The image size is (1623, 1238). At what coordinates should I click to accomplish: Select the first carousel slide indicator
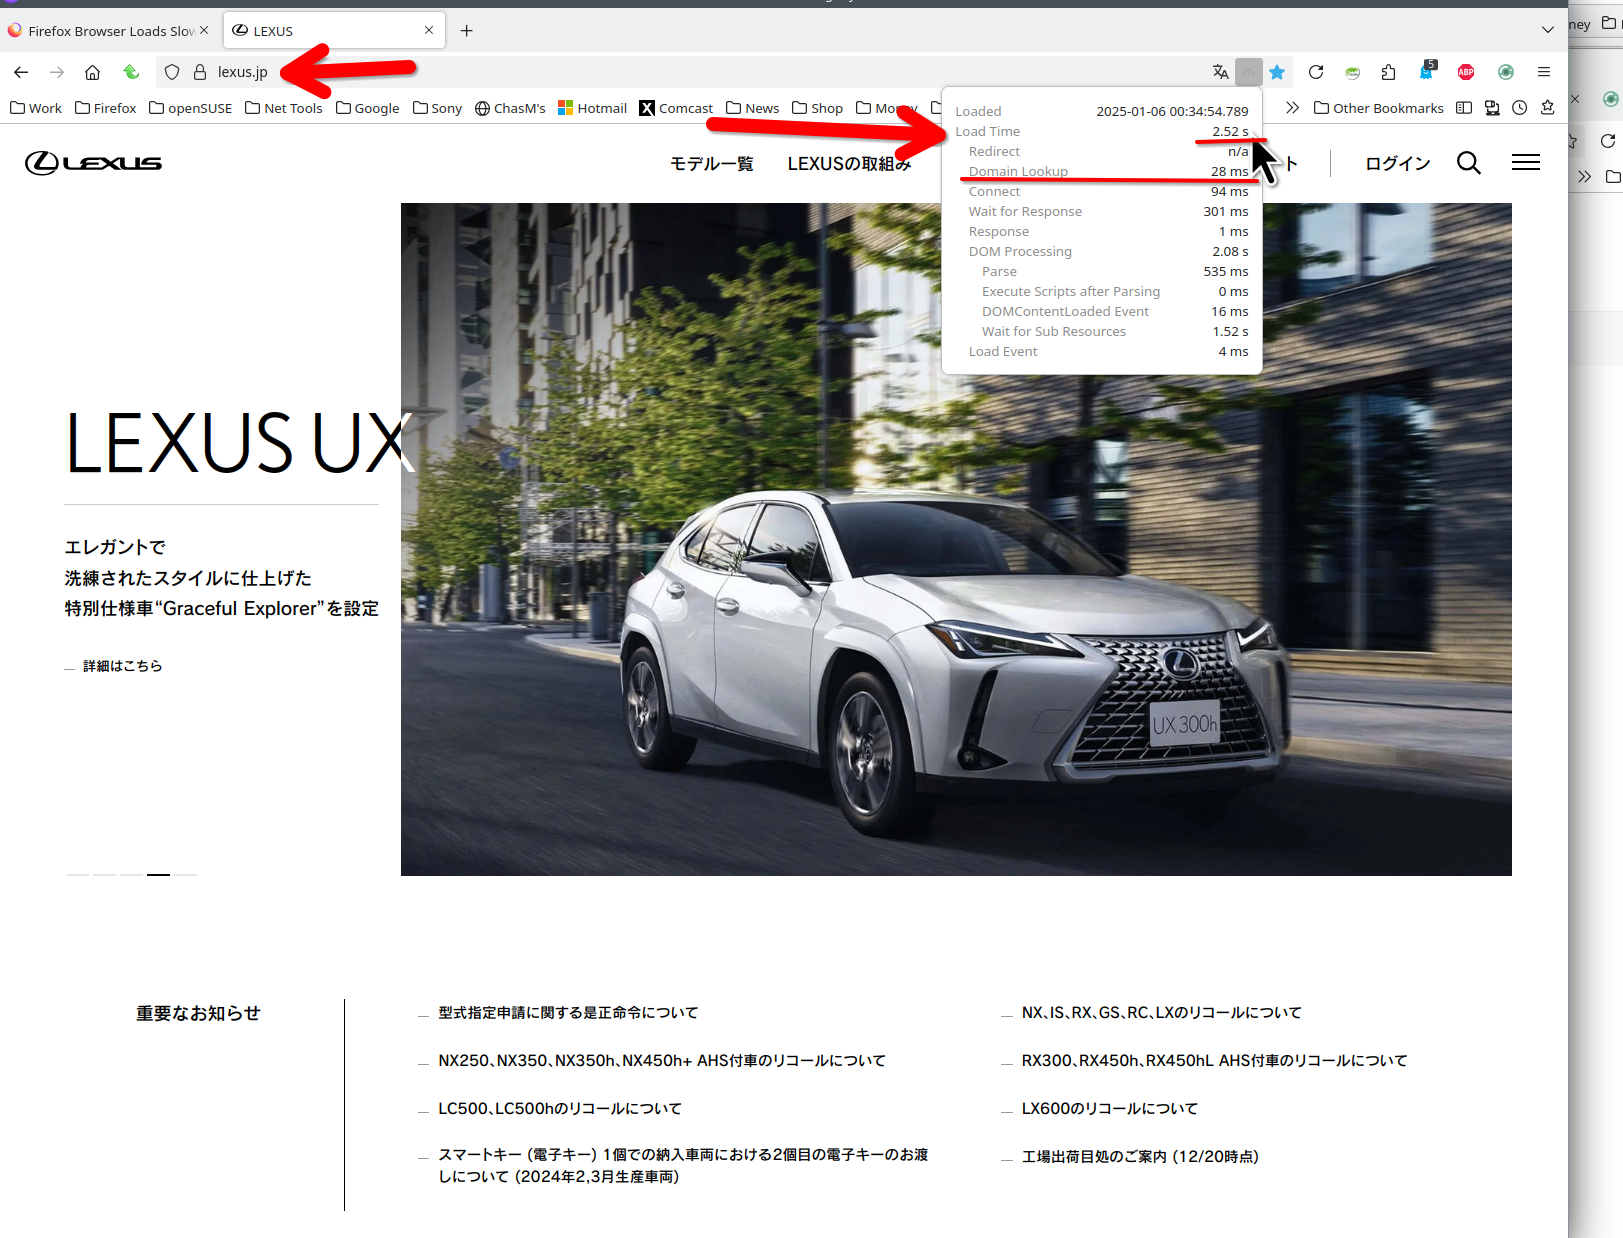tap(77, 875)
